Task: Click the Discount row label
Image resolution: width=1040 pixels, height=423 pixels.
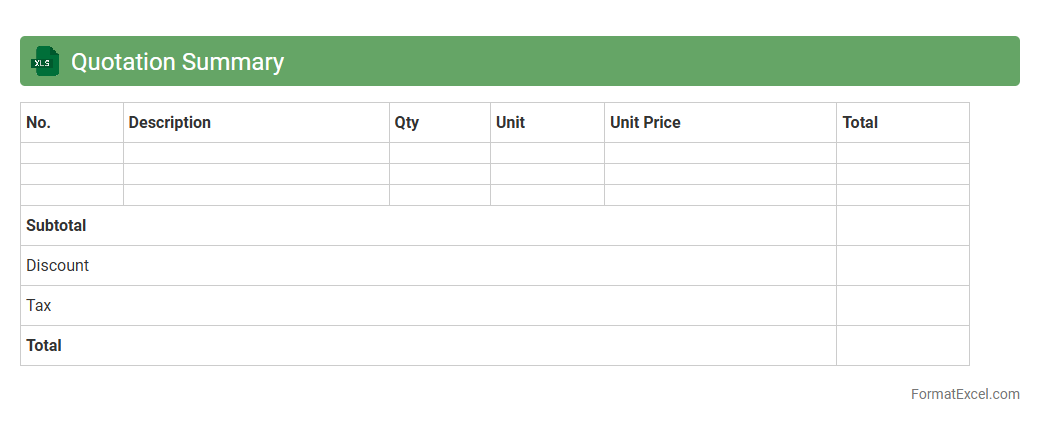Action: pyautogui.click(x=58, y=266)
